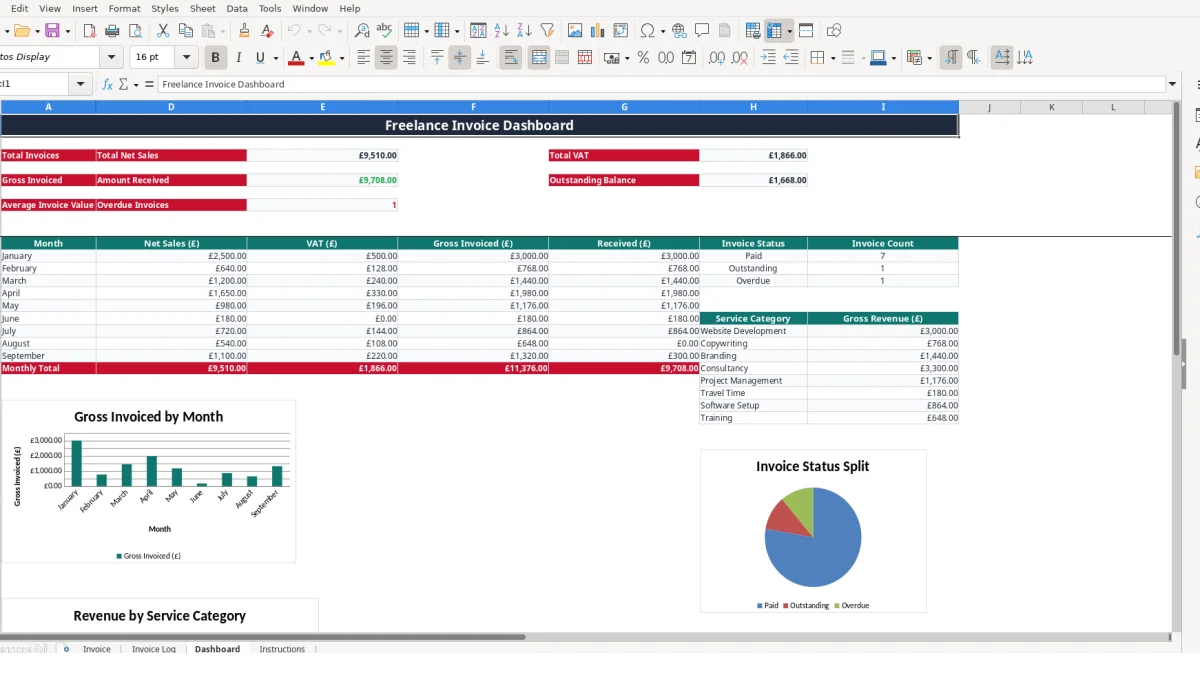Open Print Preview toggle
The image size is (1200, 675).
134,31
